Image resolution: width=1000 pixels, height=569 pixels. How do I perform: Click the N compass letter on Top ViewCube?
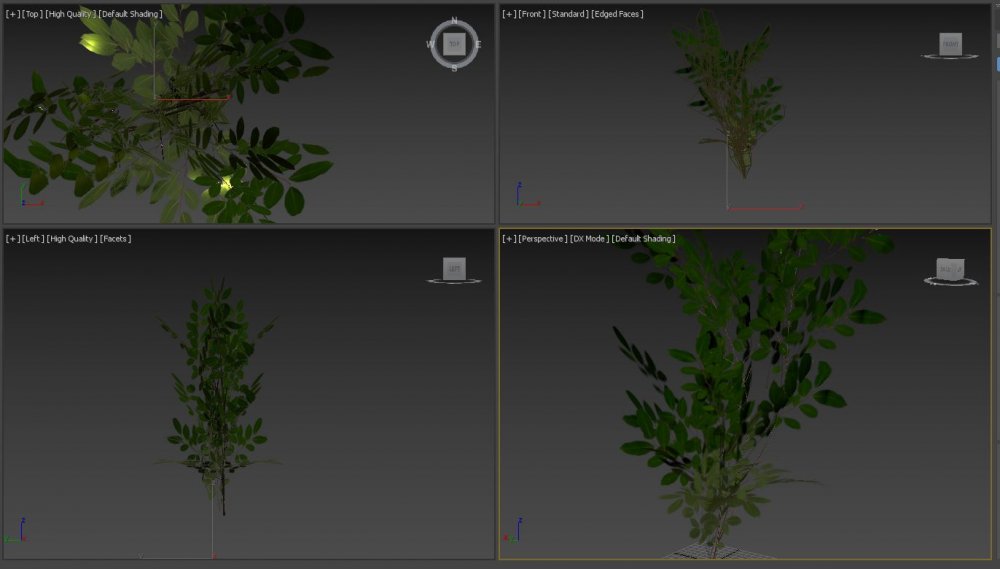[x=454, y=21]
